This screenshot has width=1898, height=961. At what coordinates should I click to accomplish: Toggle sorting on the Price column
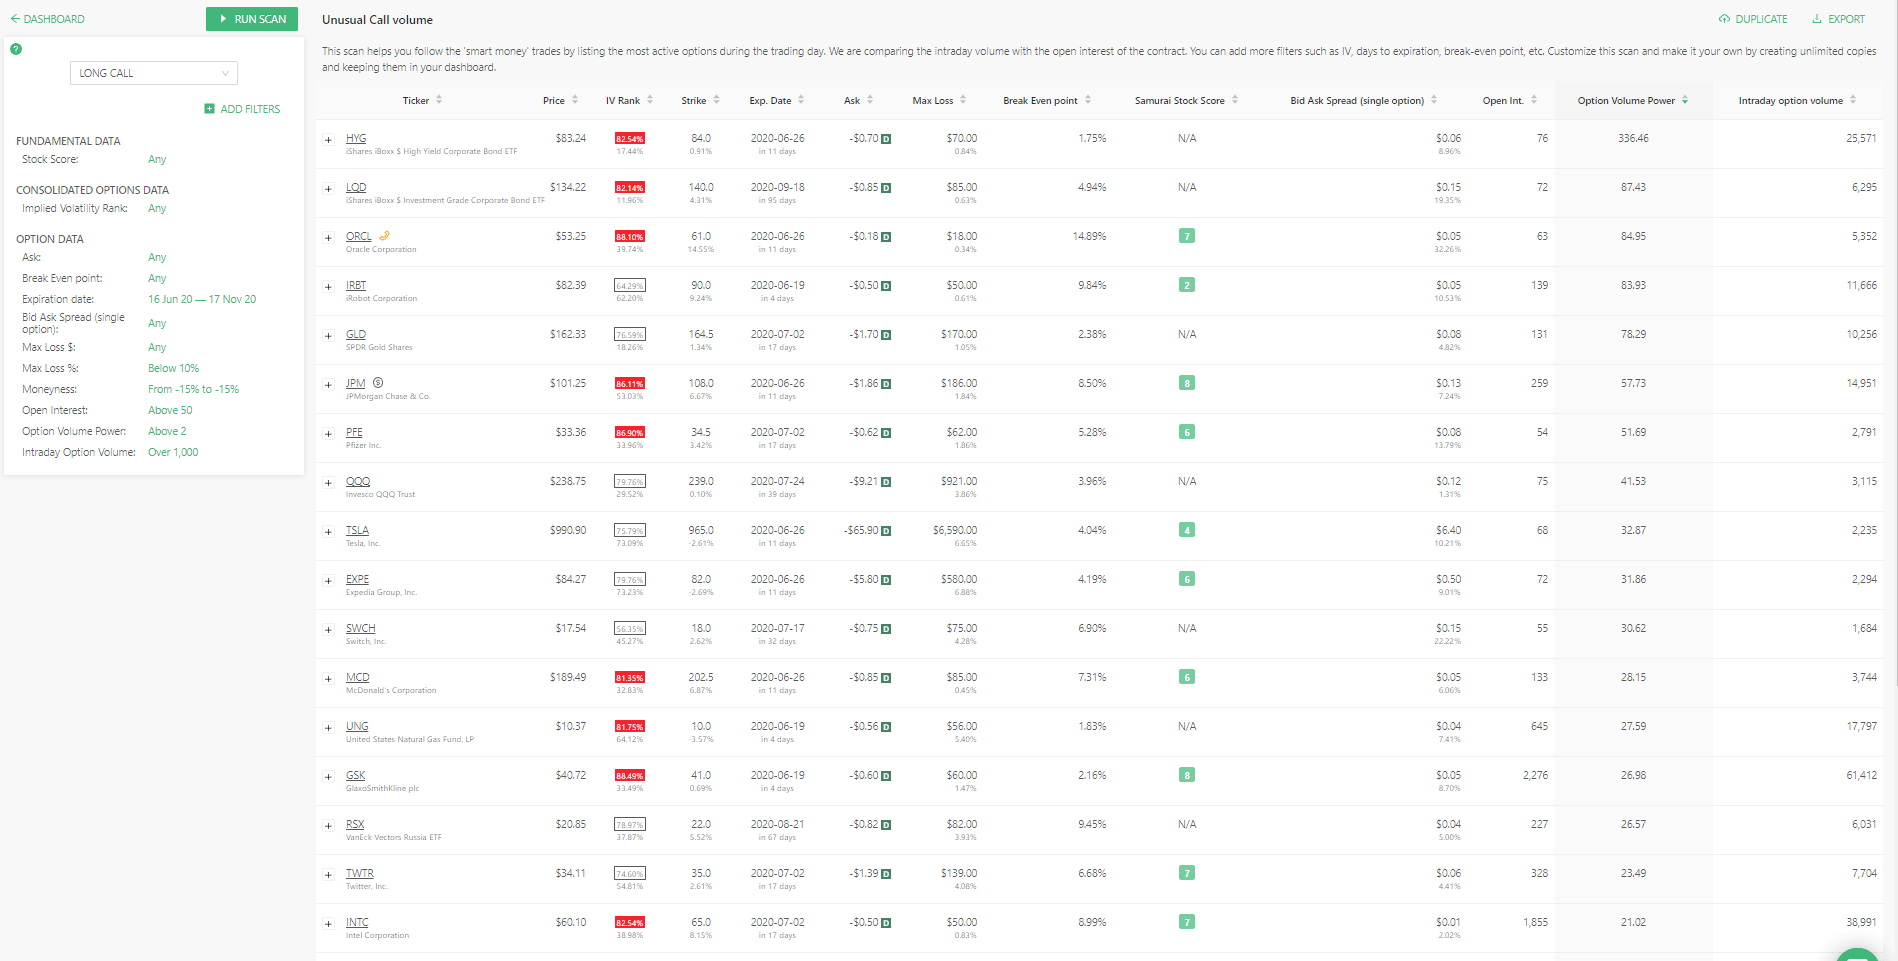point(576,100)
